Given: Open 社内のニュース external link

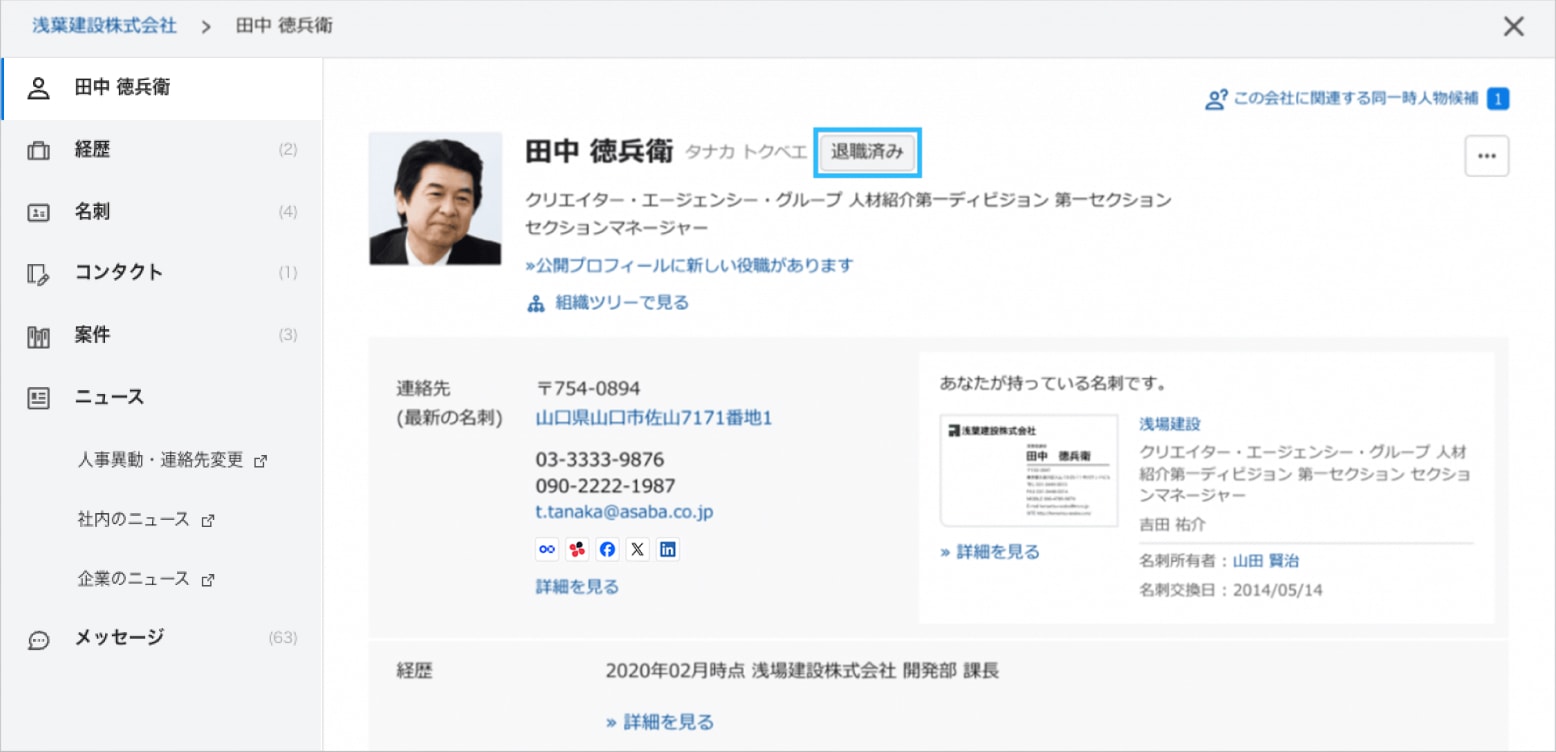Looking at the screenshot, I should click(x=146, y=520).
